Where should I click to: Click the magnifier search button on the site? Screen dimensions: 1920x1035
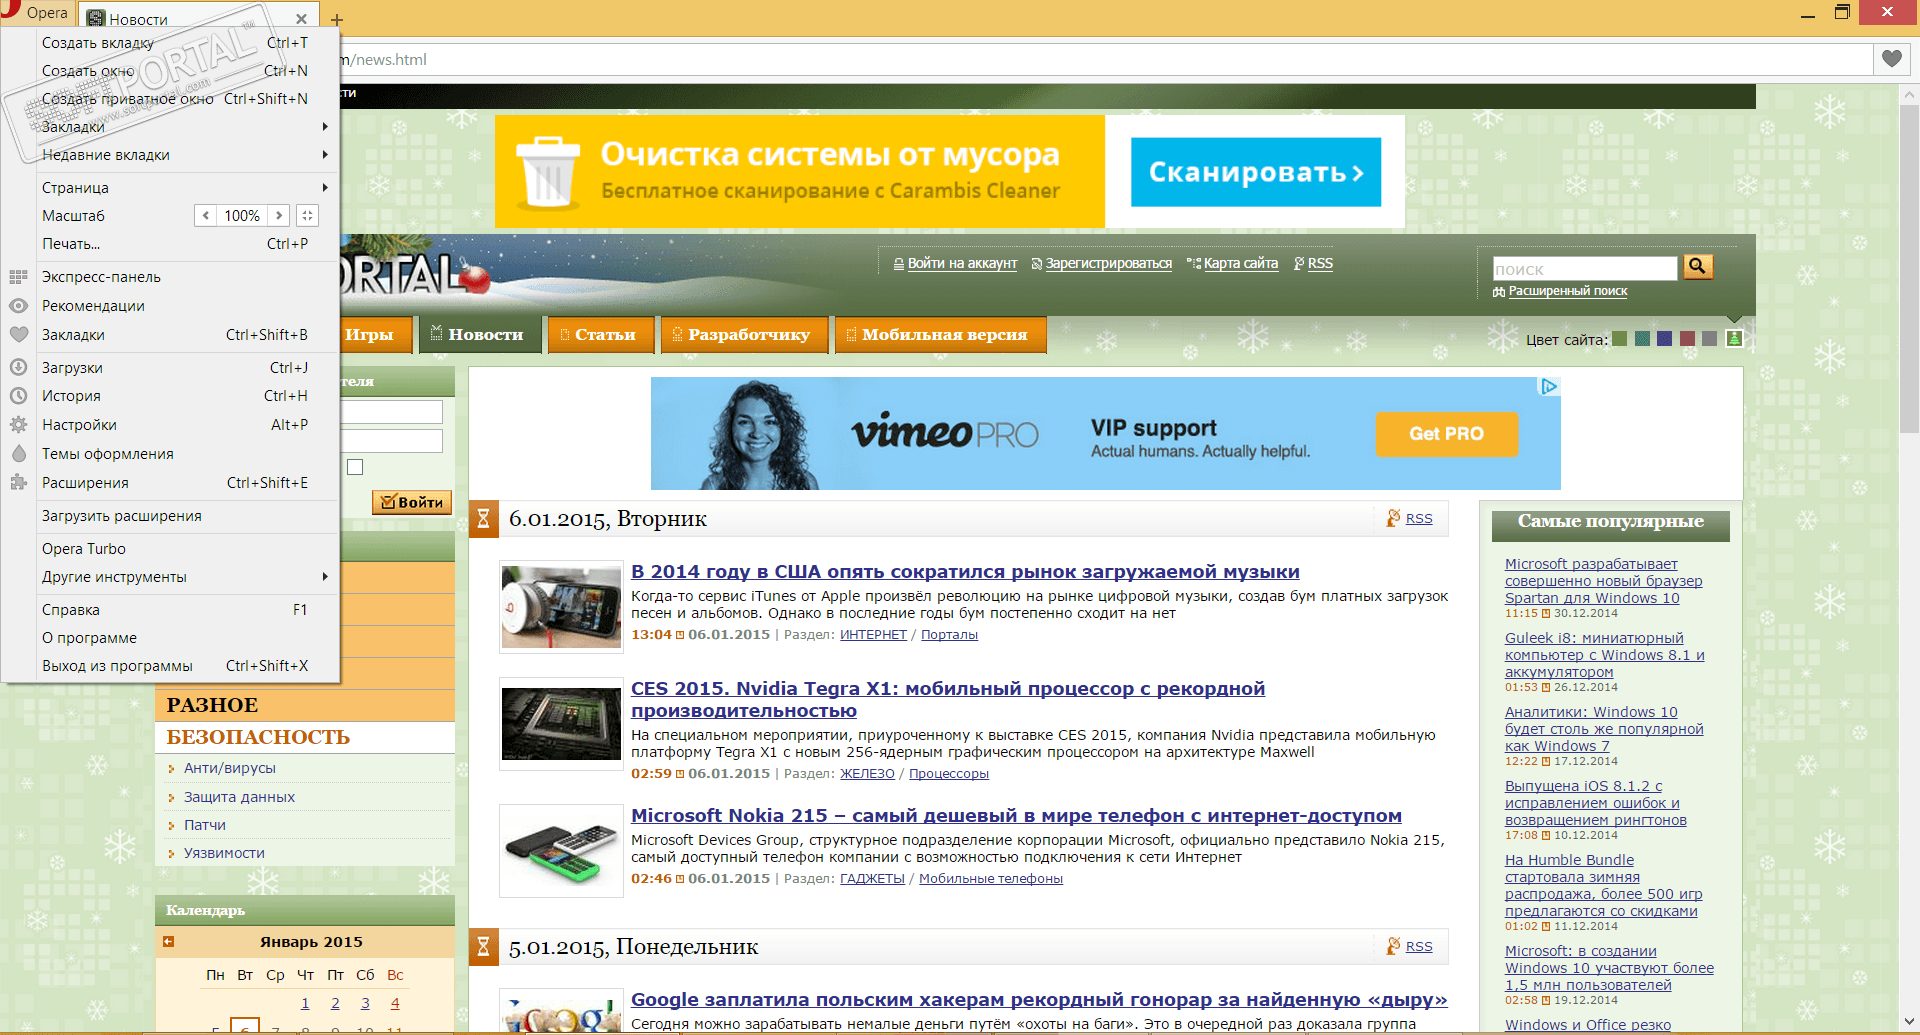(1698, 266)
